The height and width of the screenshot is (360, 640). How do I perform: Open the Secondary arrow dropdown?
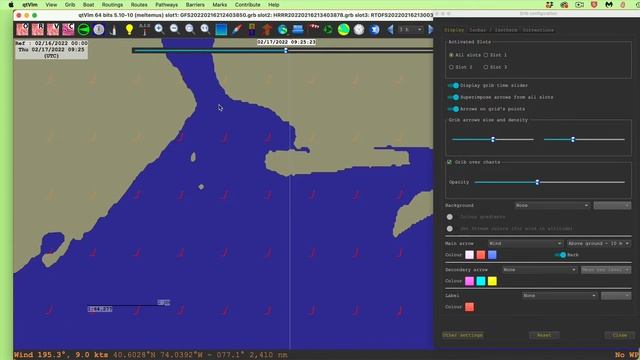(540, 269)
